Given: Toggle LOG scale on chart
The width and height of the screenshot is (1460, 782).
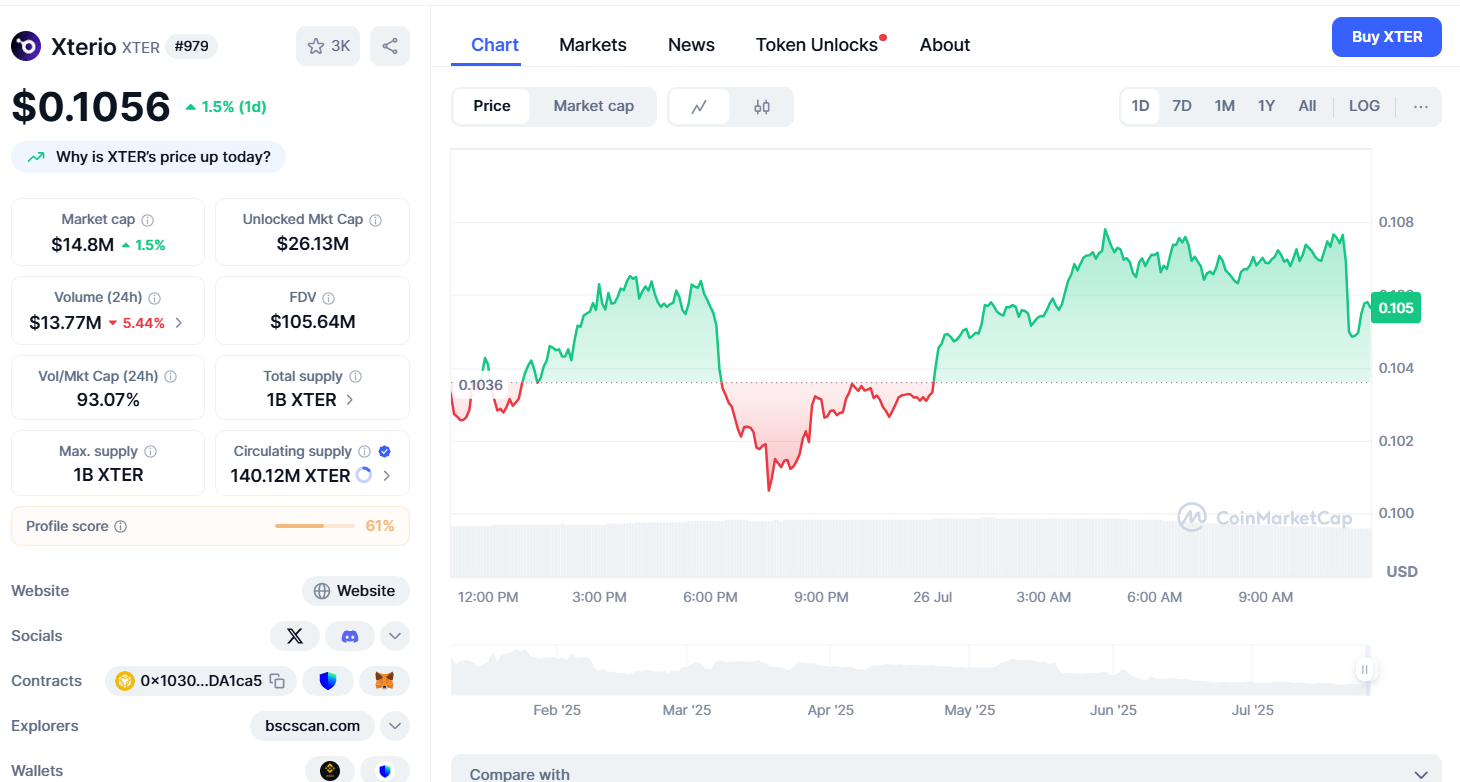Looking at the screenshot, I should 1364,106.
